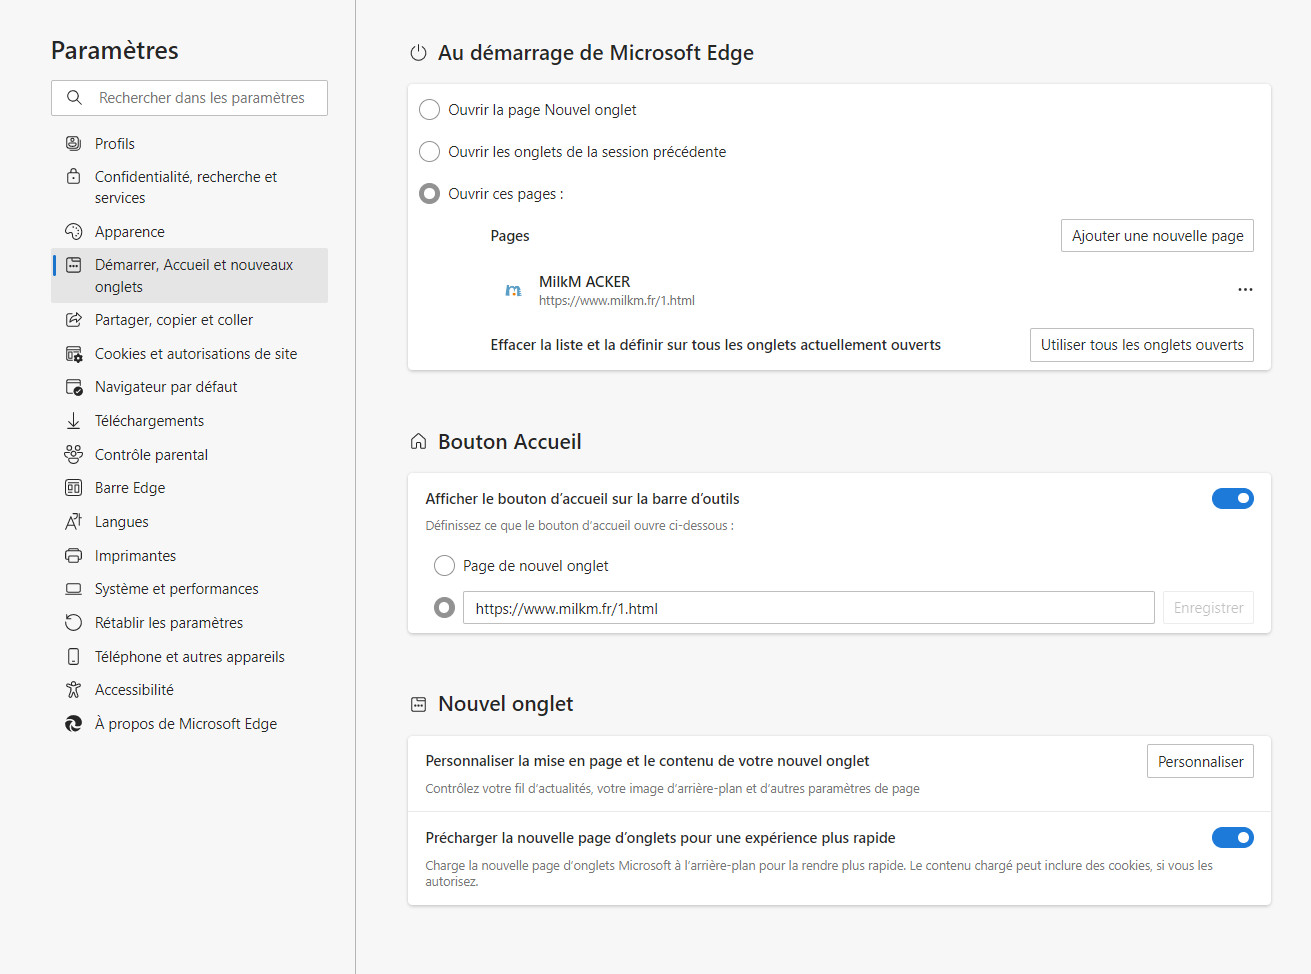1311x974 pixels.
Task: Click the Système et performances laptop icon
Action: click(73, 589)
